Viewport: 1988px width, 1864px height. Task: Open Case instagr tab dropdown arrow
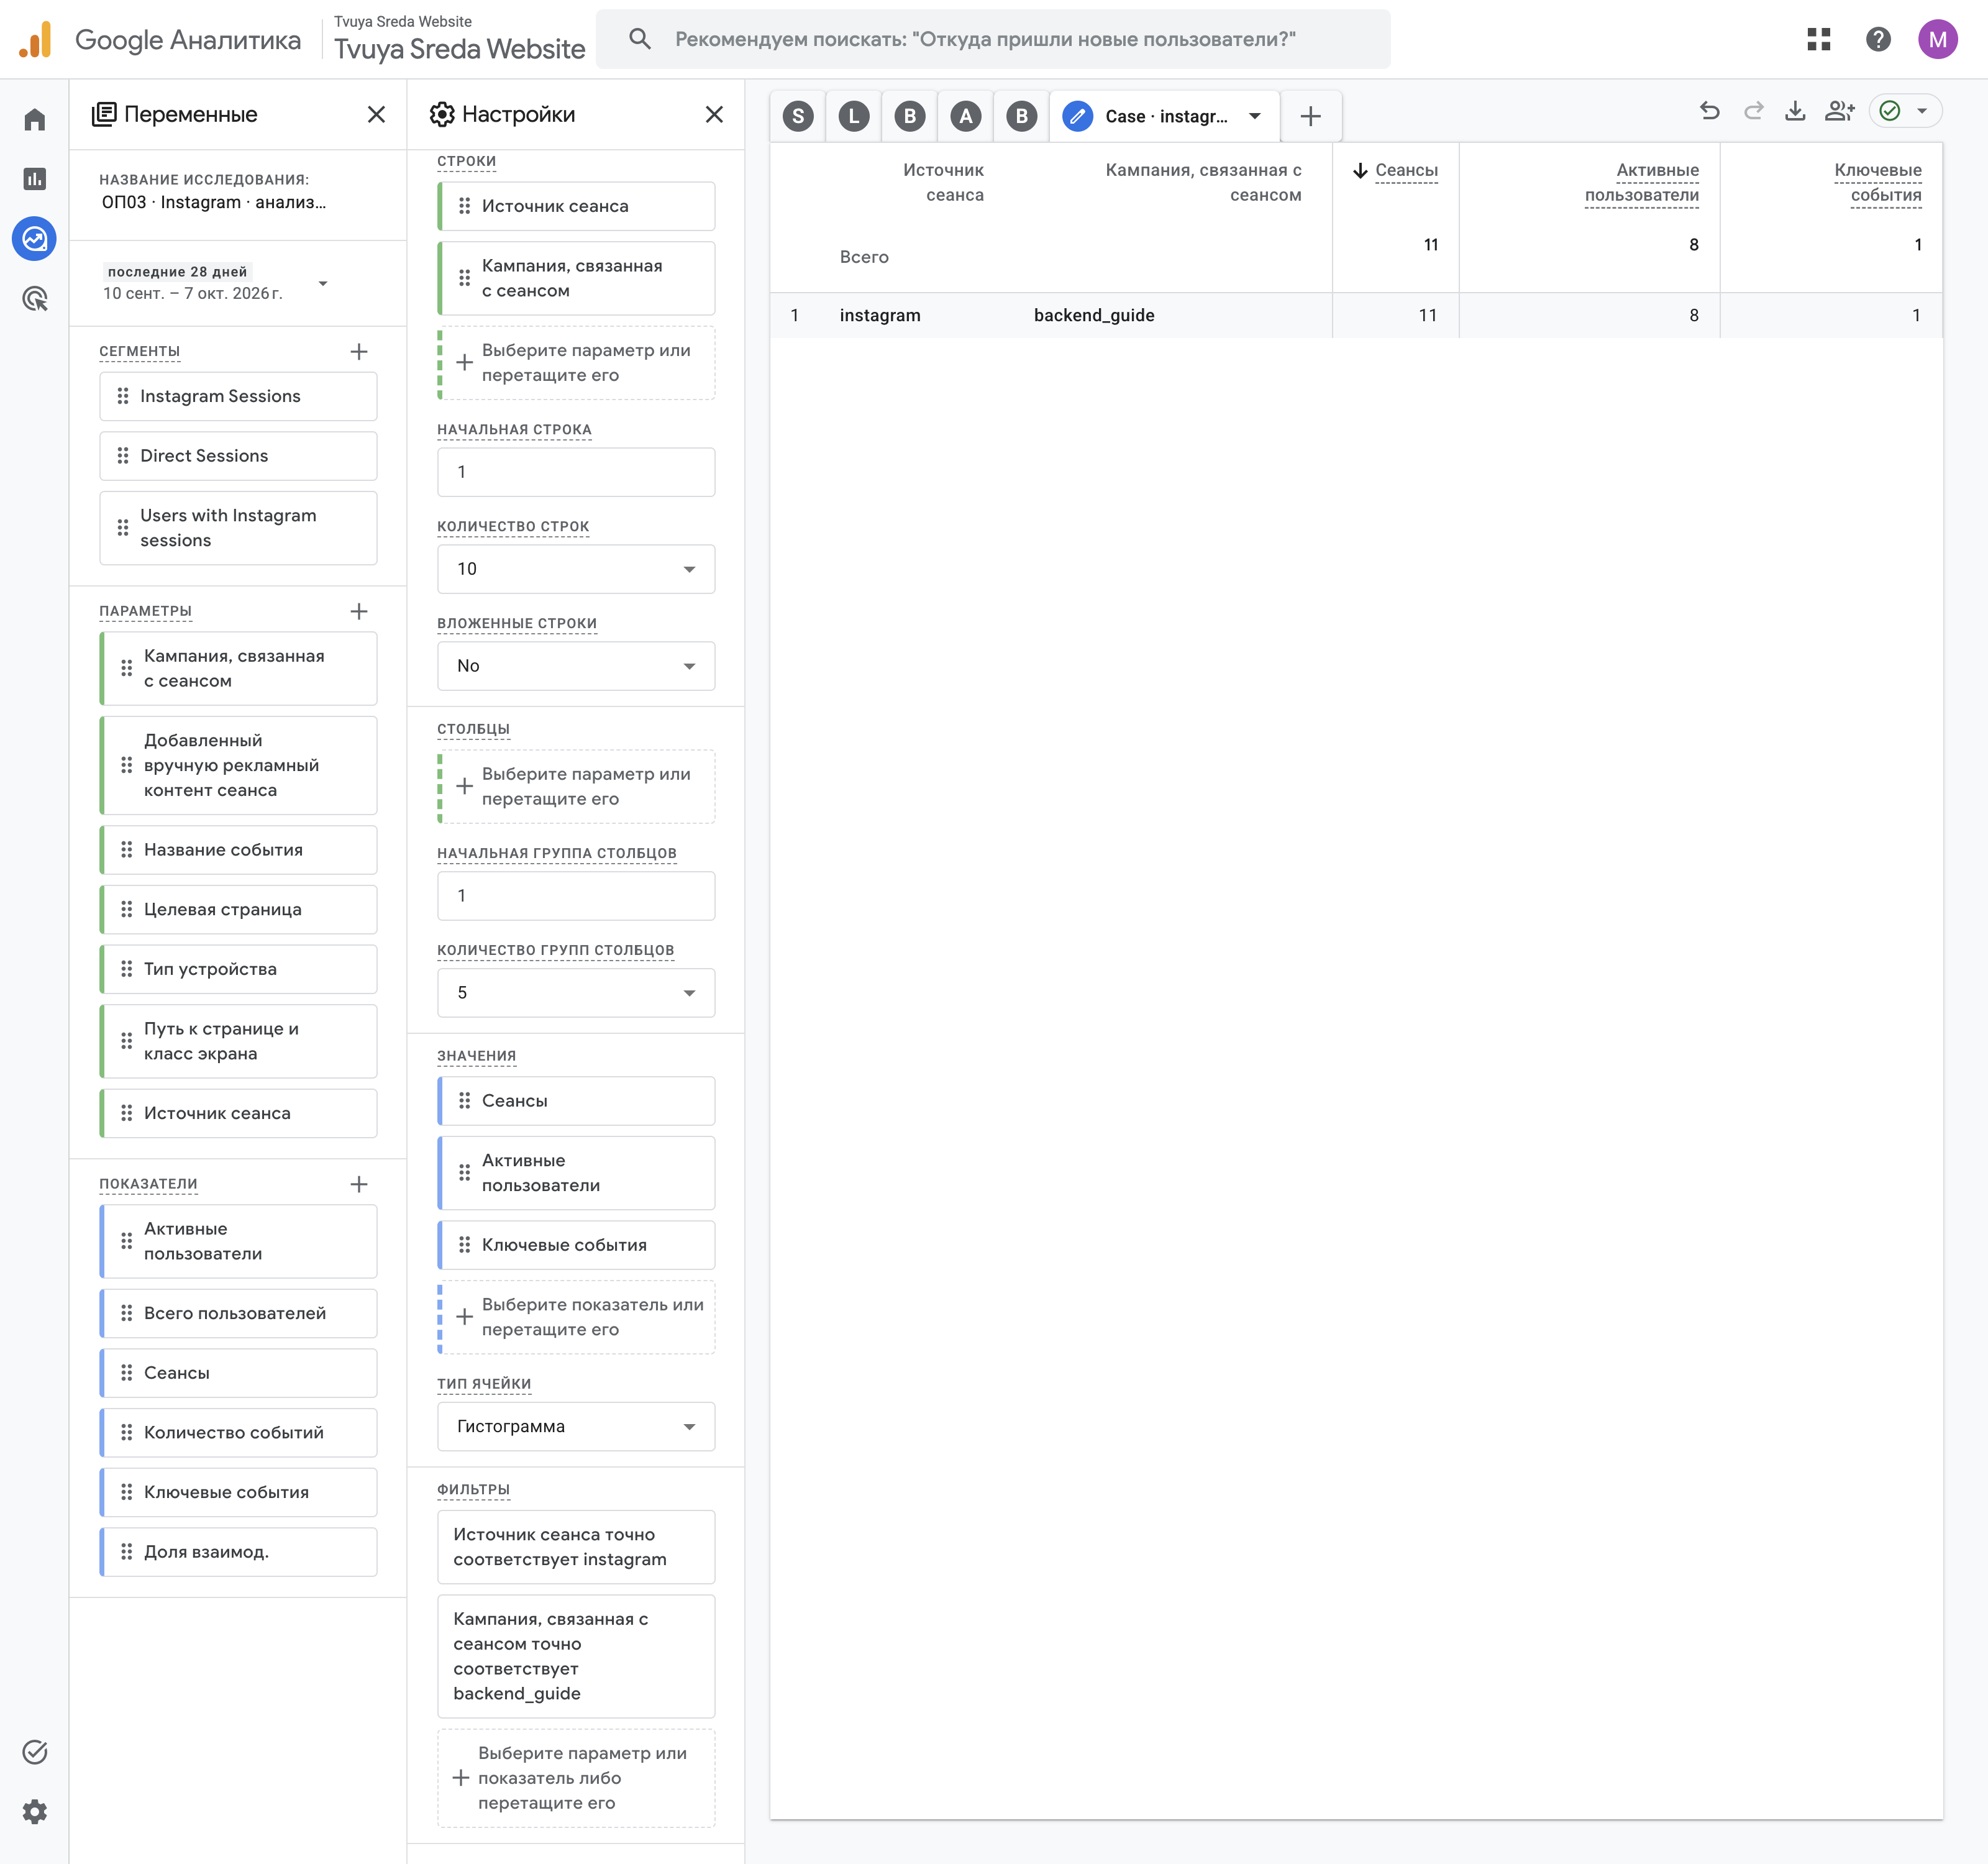pos(1254,116)
